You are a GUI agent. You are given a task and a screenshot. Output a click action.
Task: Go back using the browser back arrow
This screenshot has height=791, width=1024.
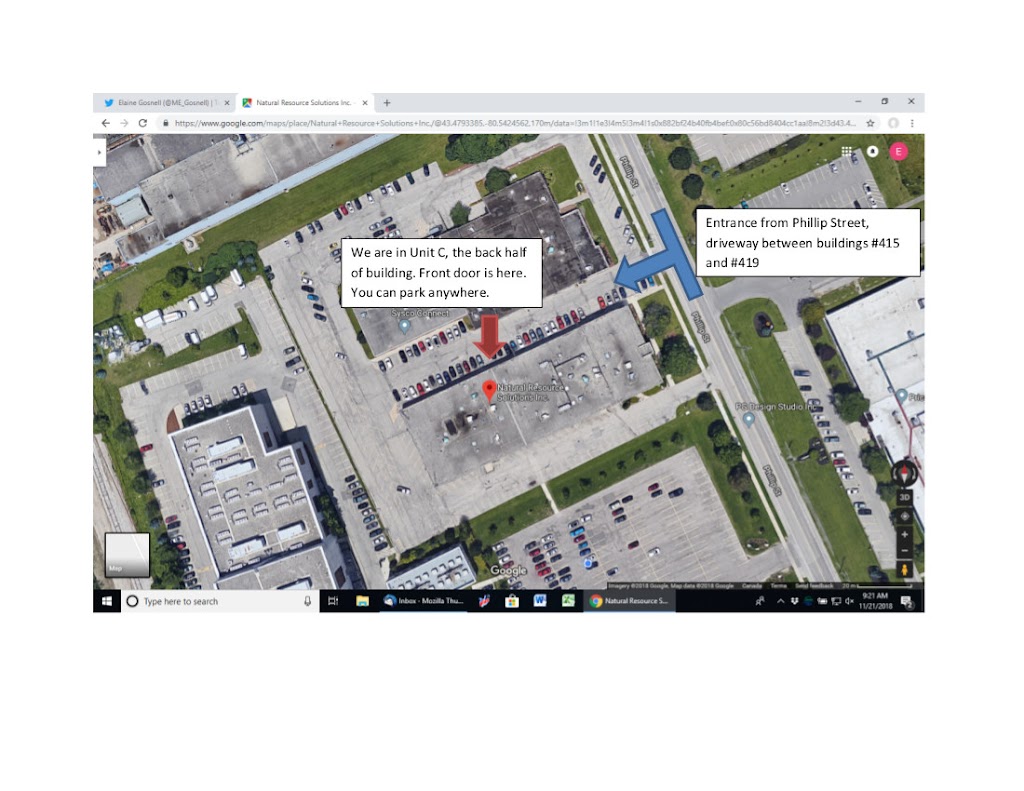click(x=106, y=123)
